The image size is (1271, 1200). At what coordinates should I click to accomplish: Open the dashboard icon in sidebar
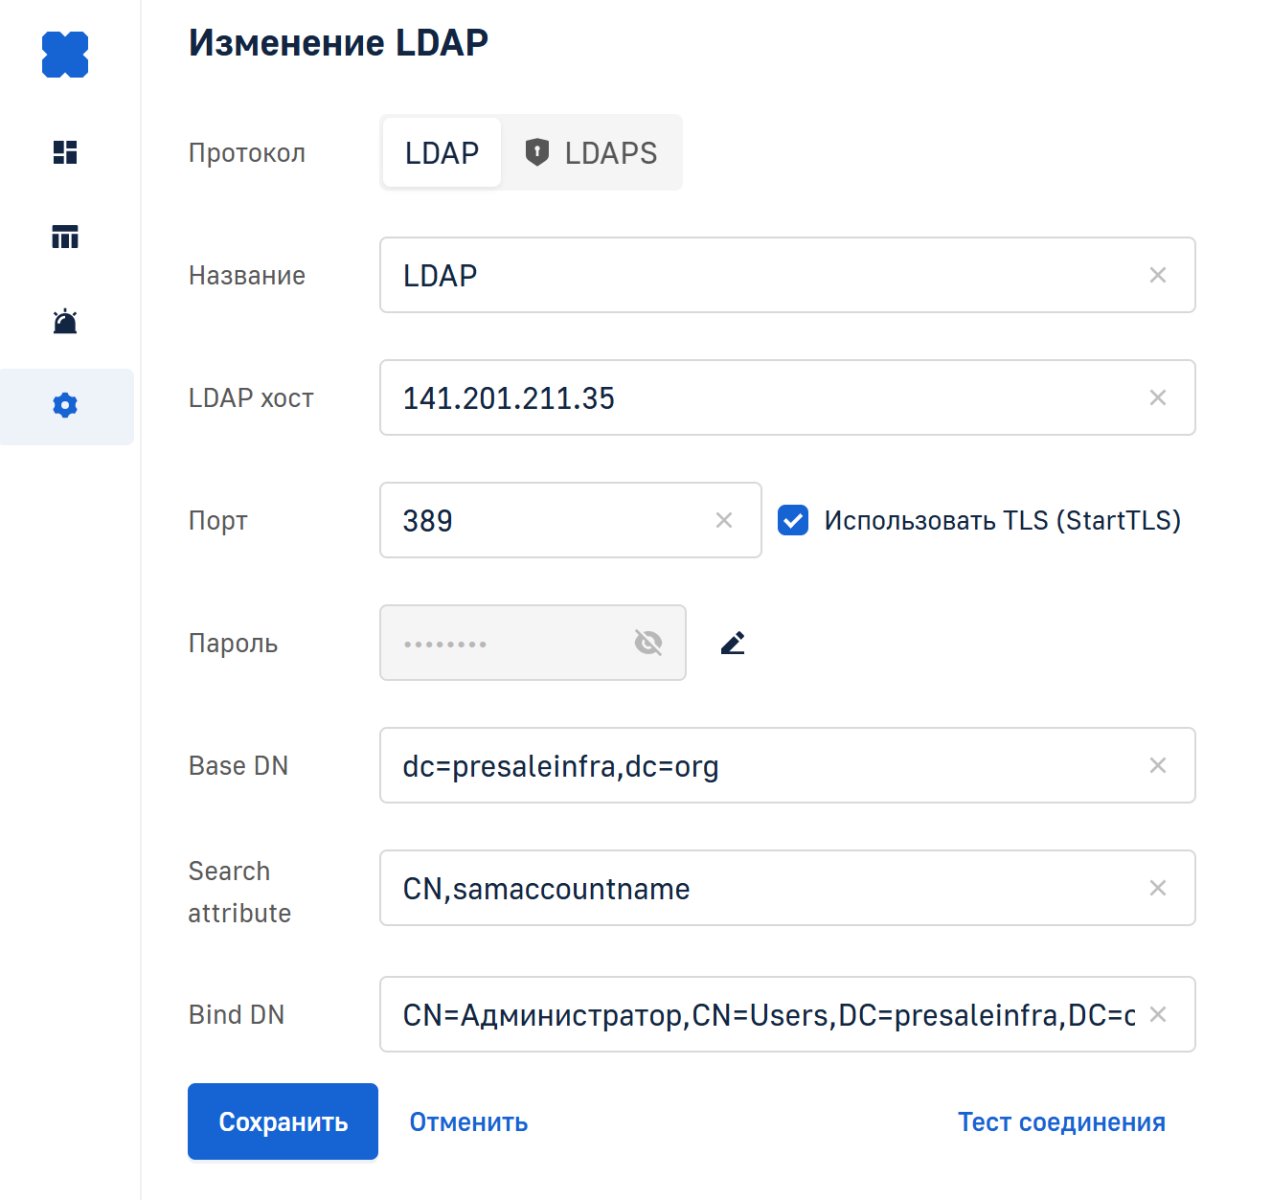click(65, 152)
